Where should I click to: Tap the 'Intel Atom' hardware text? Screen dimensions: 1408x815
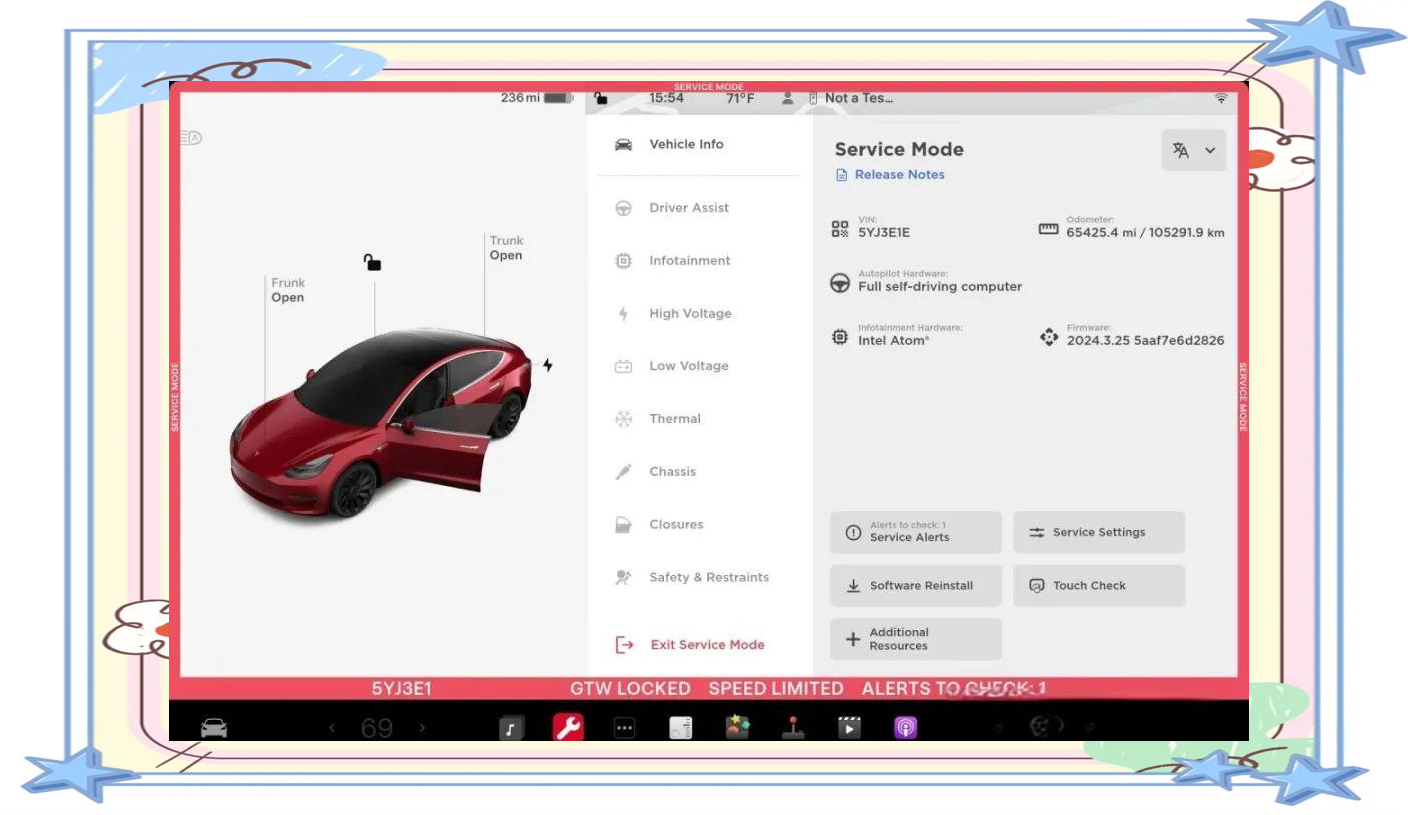tap(894, 341)
